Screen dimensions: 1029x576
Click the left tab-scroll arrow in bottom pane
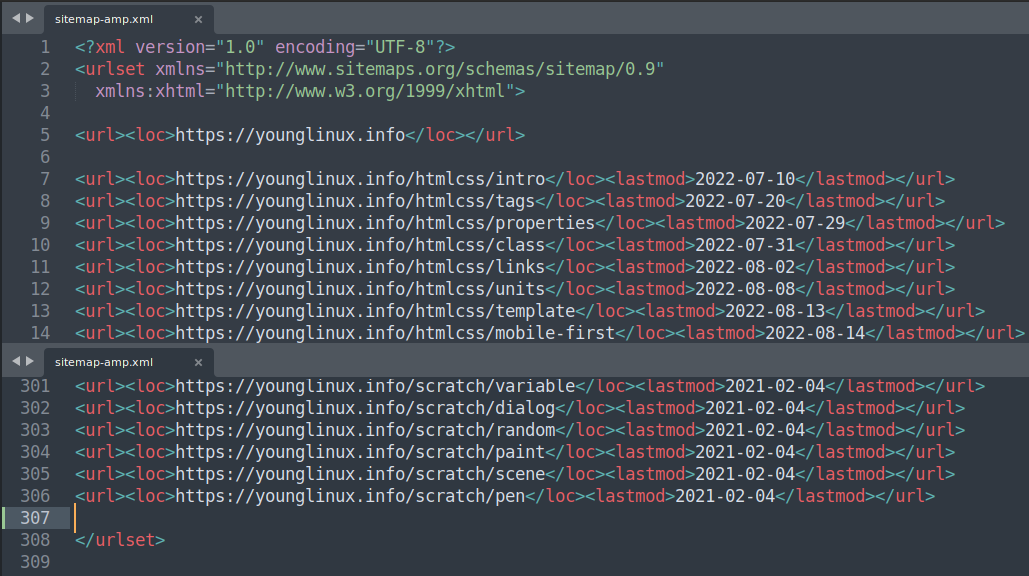click(16, 361)
